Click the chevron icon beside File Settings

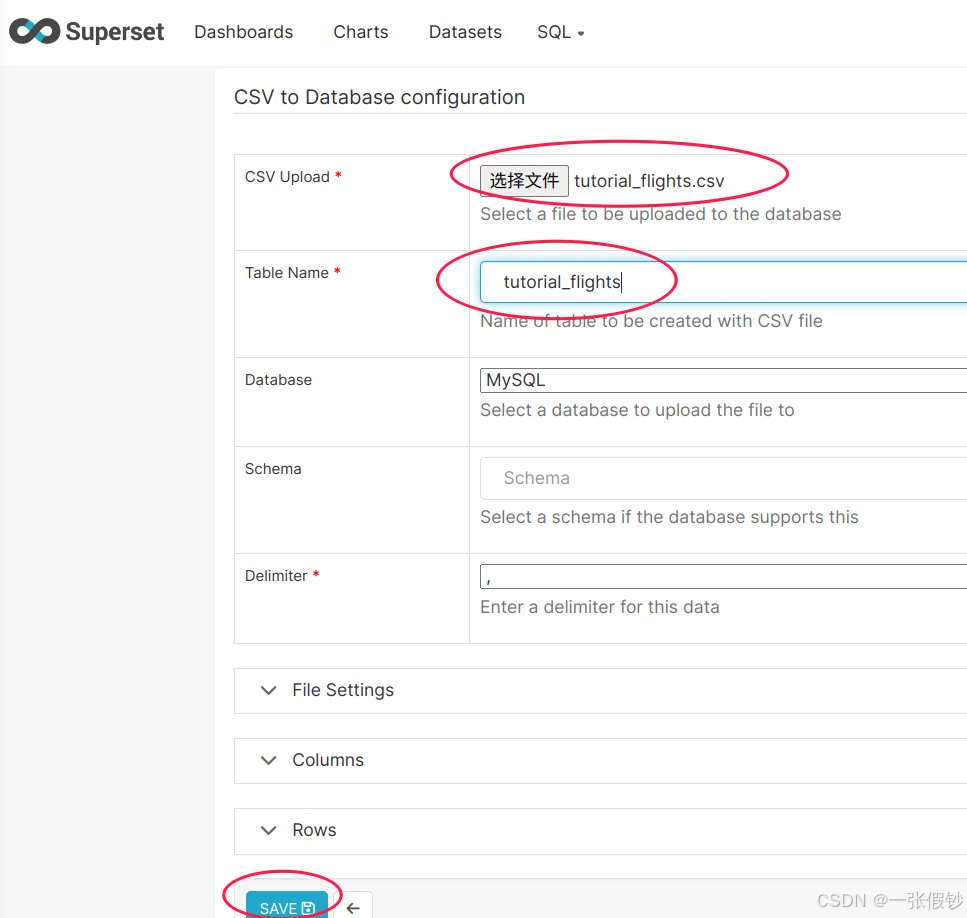268,690
